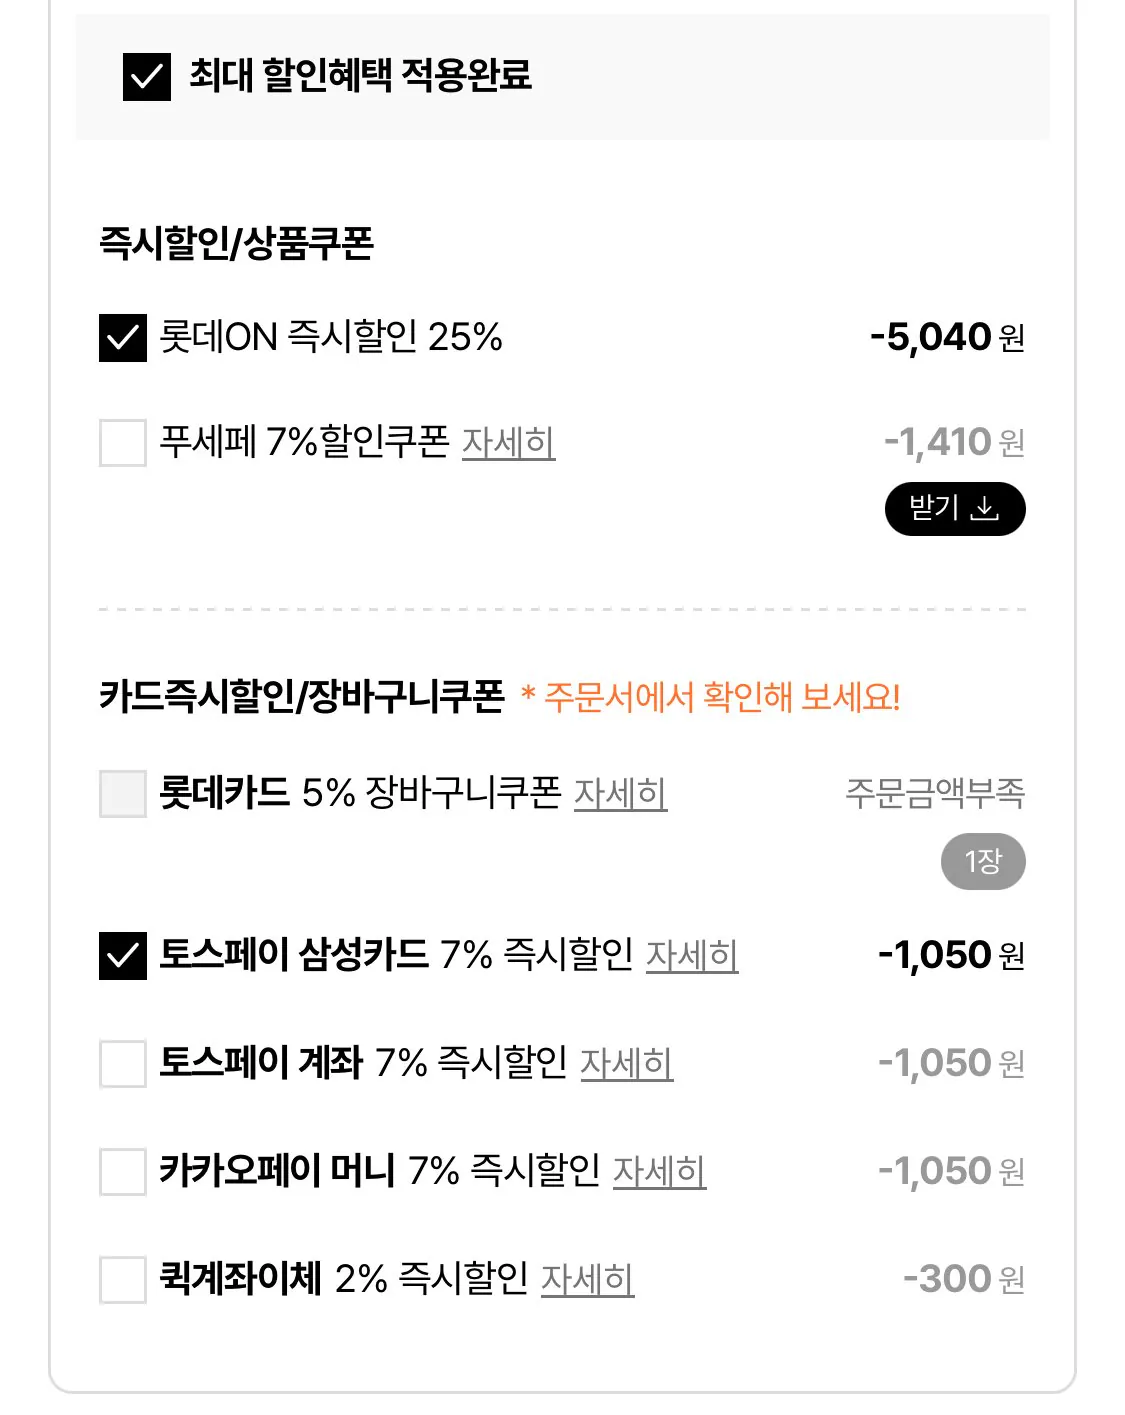Open 자세히 link for 푸세페 7%할인쿠폰
Viewport: 1125px width, 1415px height.
pos(508,442)
